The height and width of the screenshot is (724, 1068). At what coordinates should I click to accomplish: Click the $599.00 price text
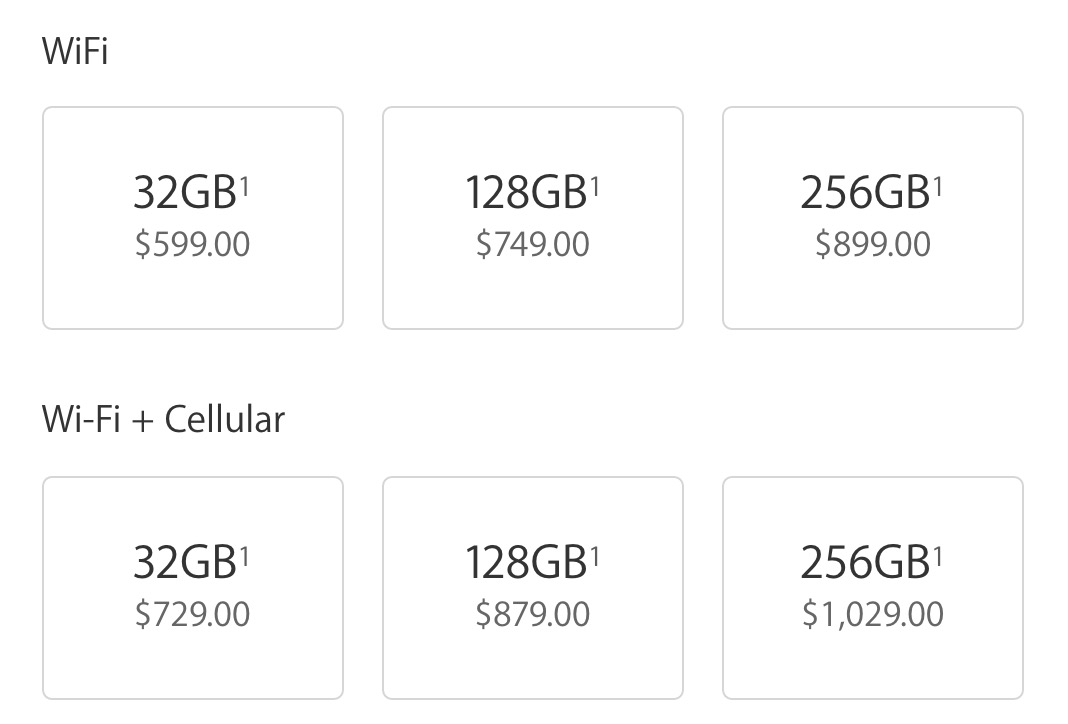pos(192,245)
